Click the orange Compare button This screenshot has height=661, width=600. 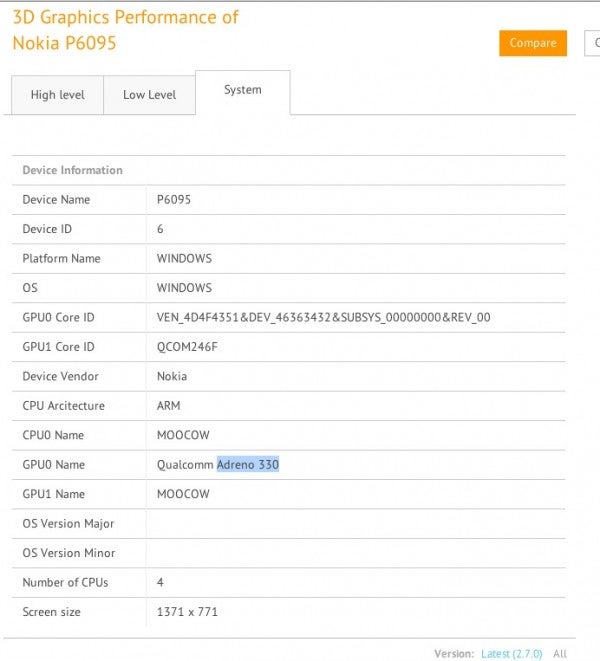533,43
